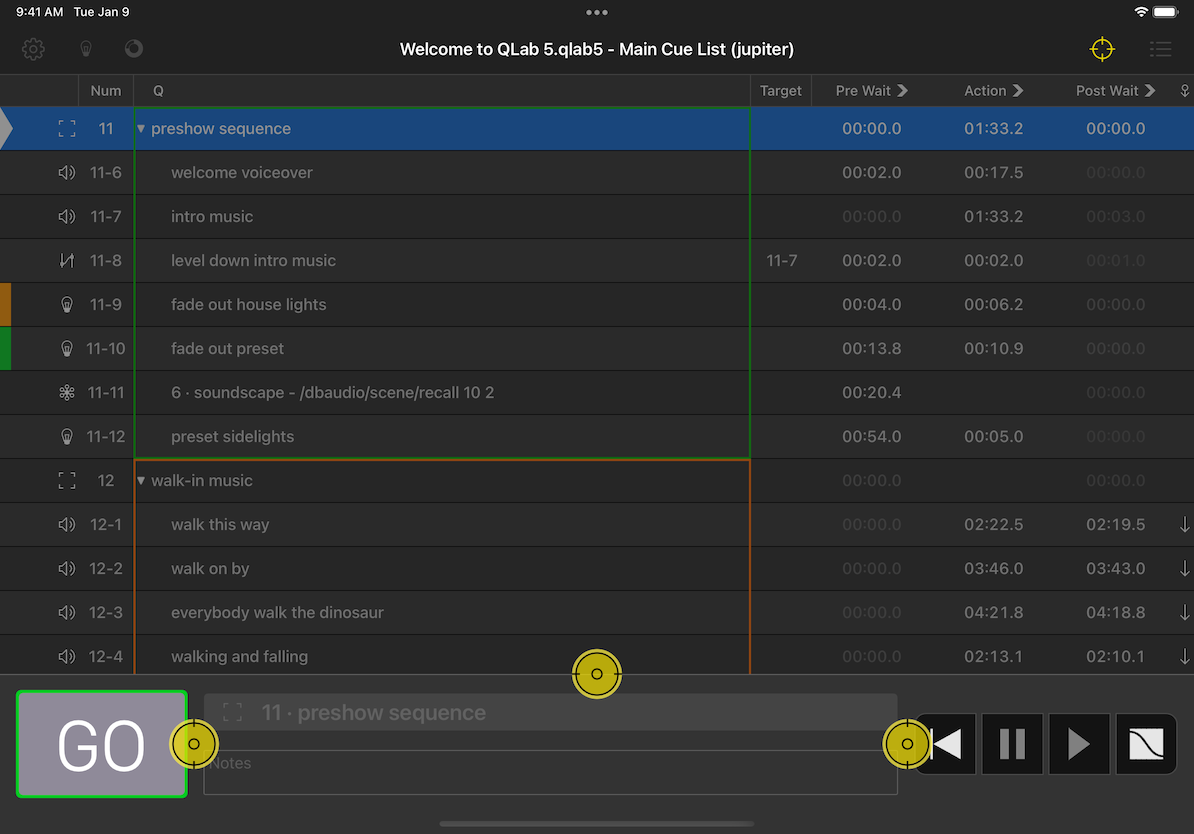This screenshot has height=834, width=1194.
Task: Click the light cue icon for 'fade out house lights'
Action: (x=66, y=304)
